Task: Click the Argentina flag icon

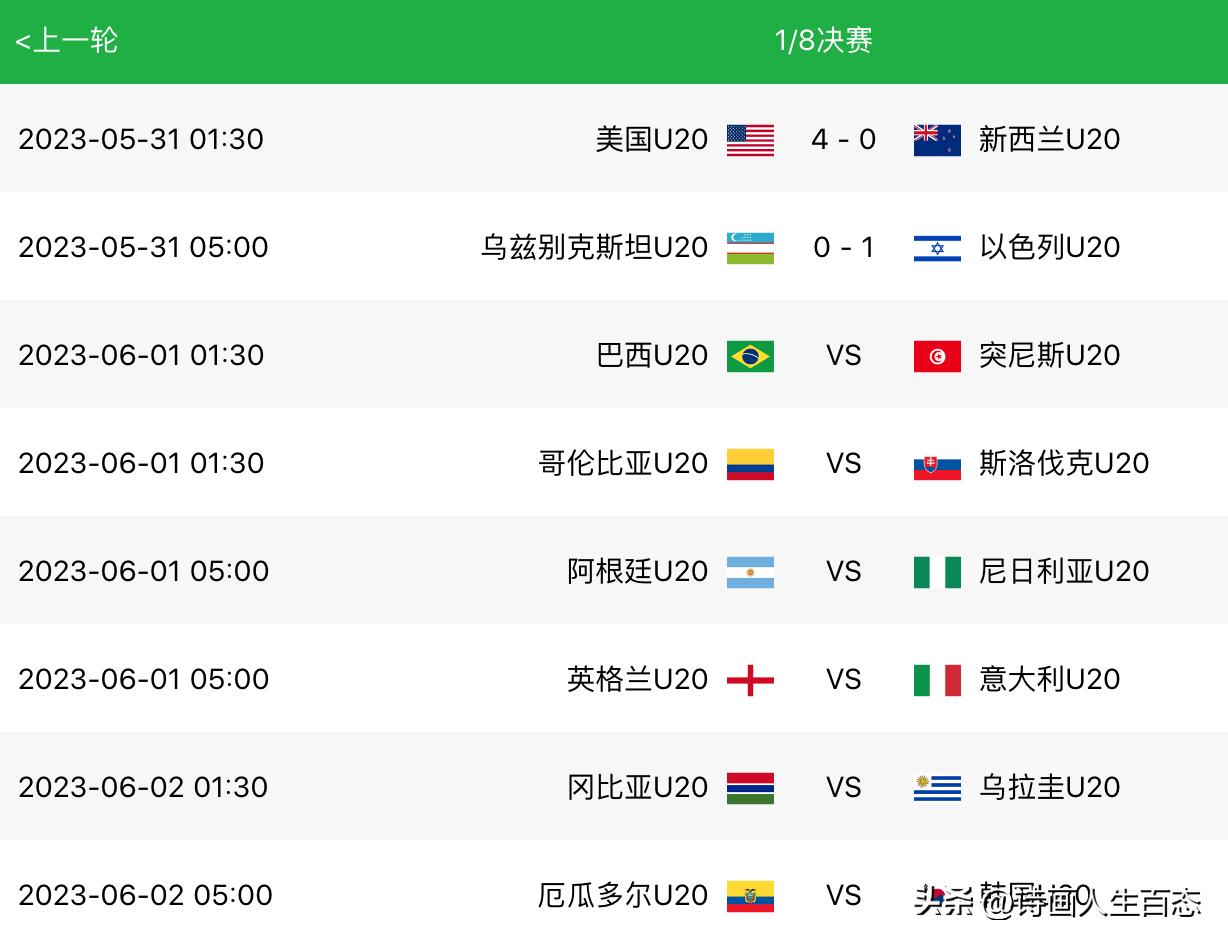Action: (750, 572)
